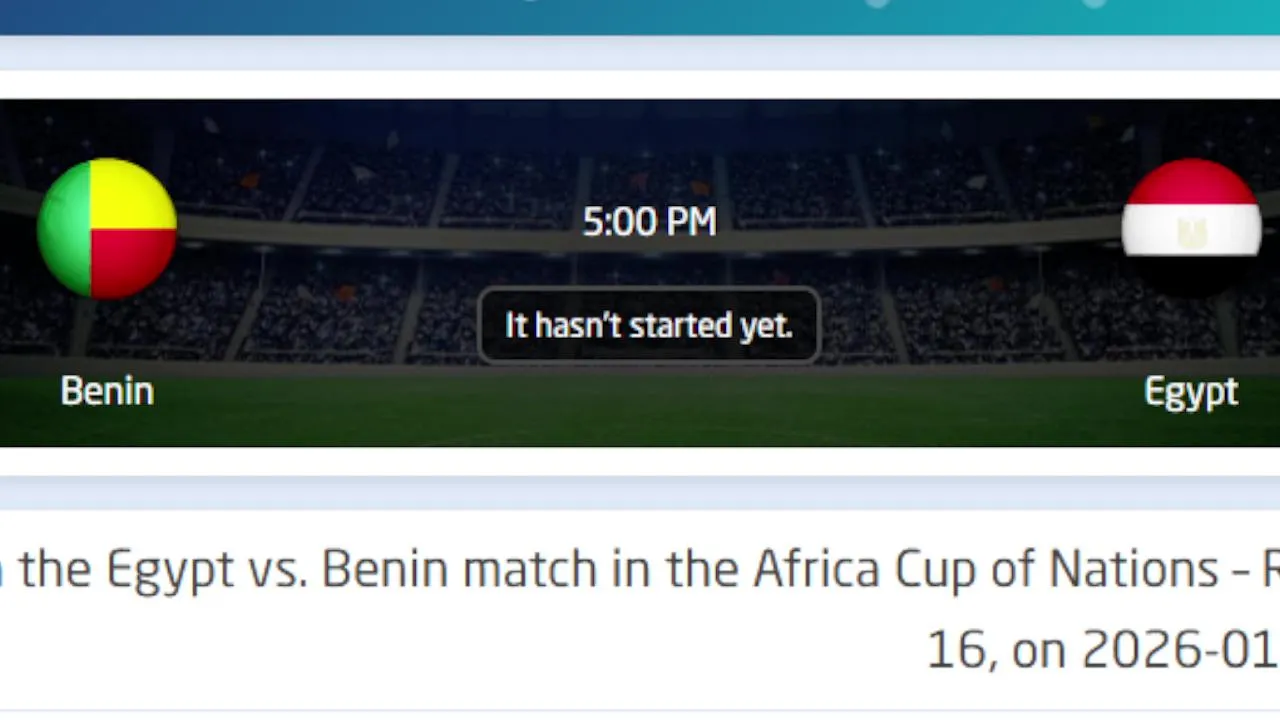Open the Benin team name link

pyautogui.click(x=107, y=391)
